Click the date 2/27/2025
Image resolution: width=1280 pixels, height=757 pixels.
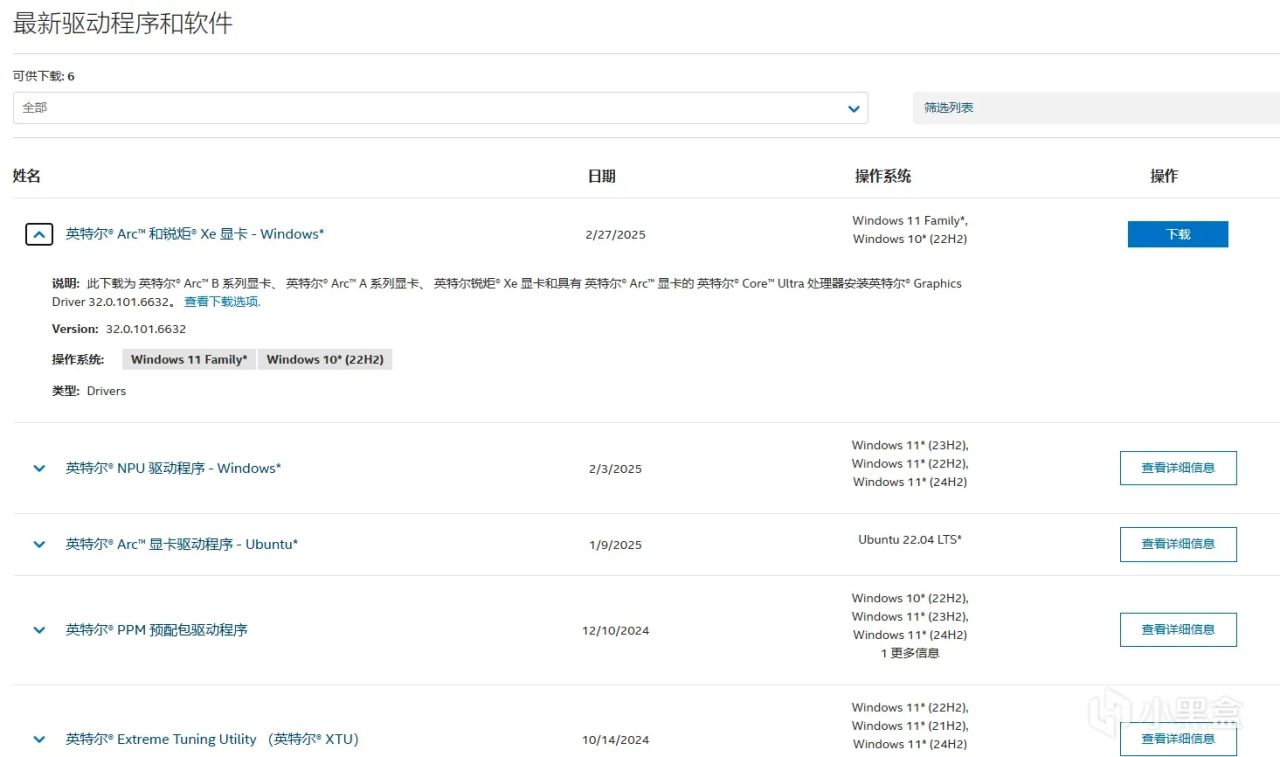point(616,235)
